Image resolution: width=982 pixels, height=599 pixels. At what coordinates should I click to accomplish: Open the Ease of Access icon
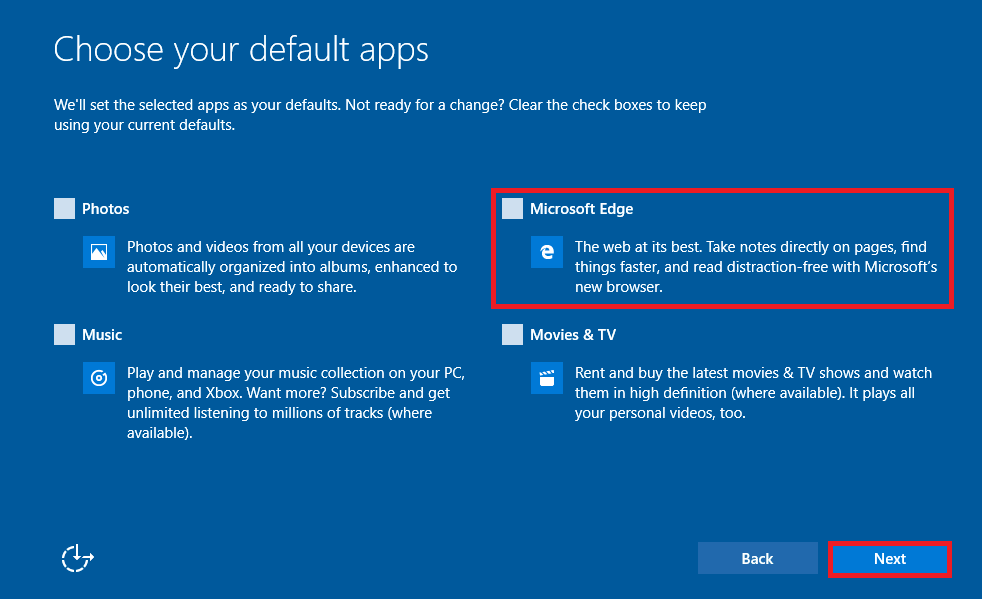[77, 558]
